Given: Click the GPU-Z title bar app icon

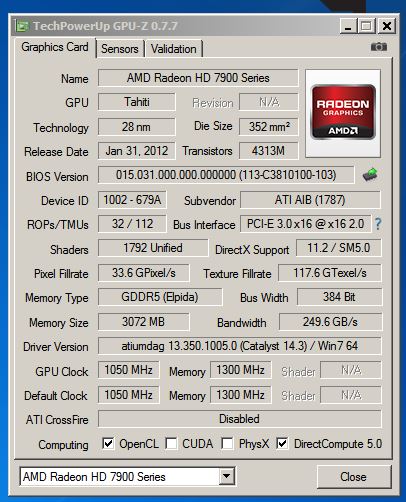Looking at the screenshot, I should (x=22, y=26).
